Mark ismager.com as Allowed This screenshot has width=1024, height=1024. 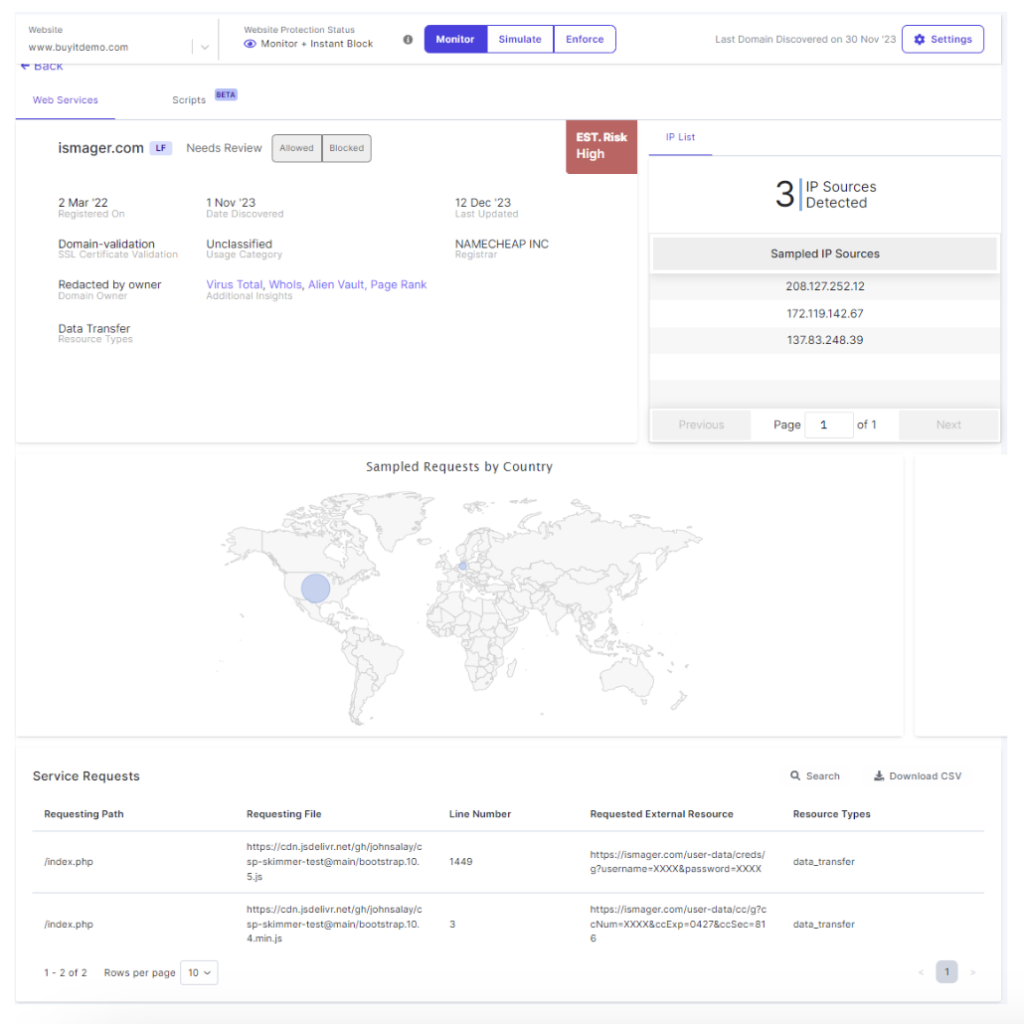(x=296, y=147)
